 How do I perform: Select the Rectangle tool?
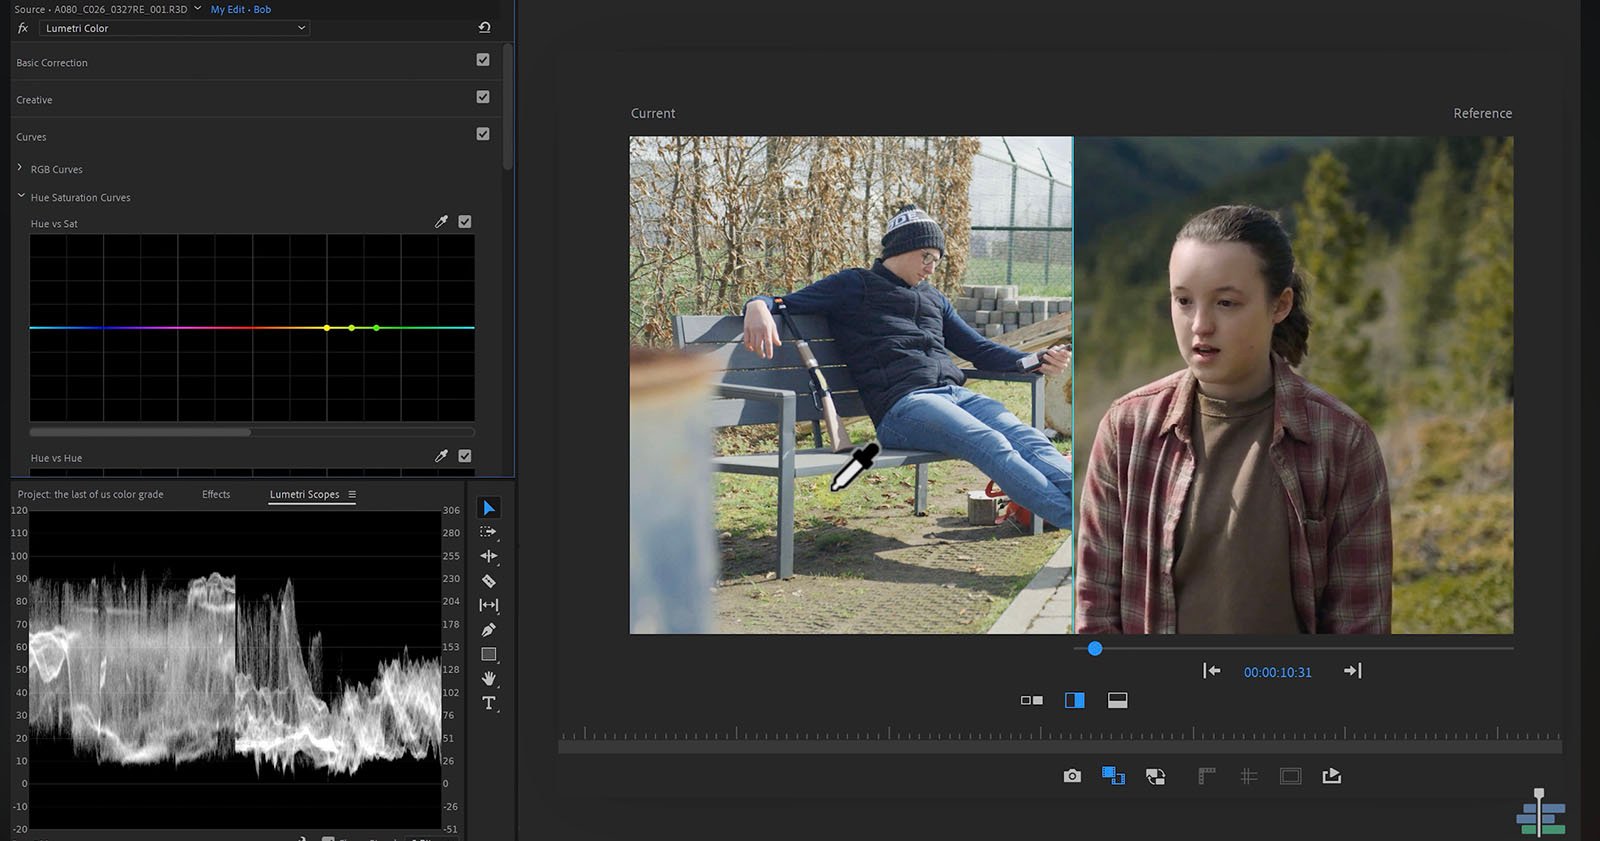(x=488, y=654)
